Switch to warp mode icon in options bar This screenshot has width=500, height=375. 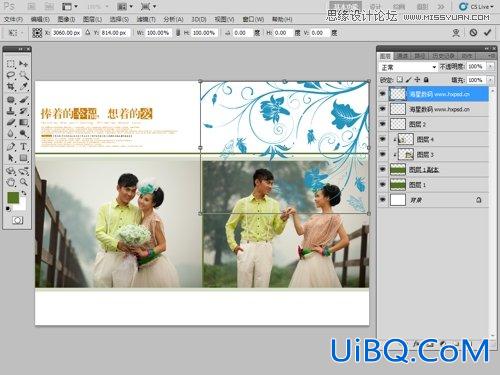point(456,33)
